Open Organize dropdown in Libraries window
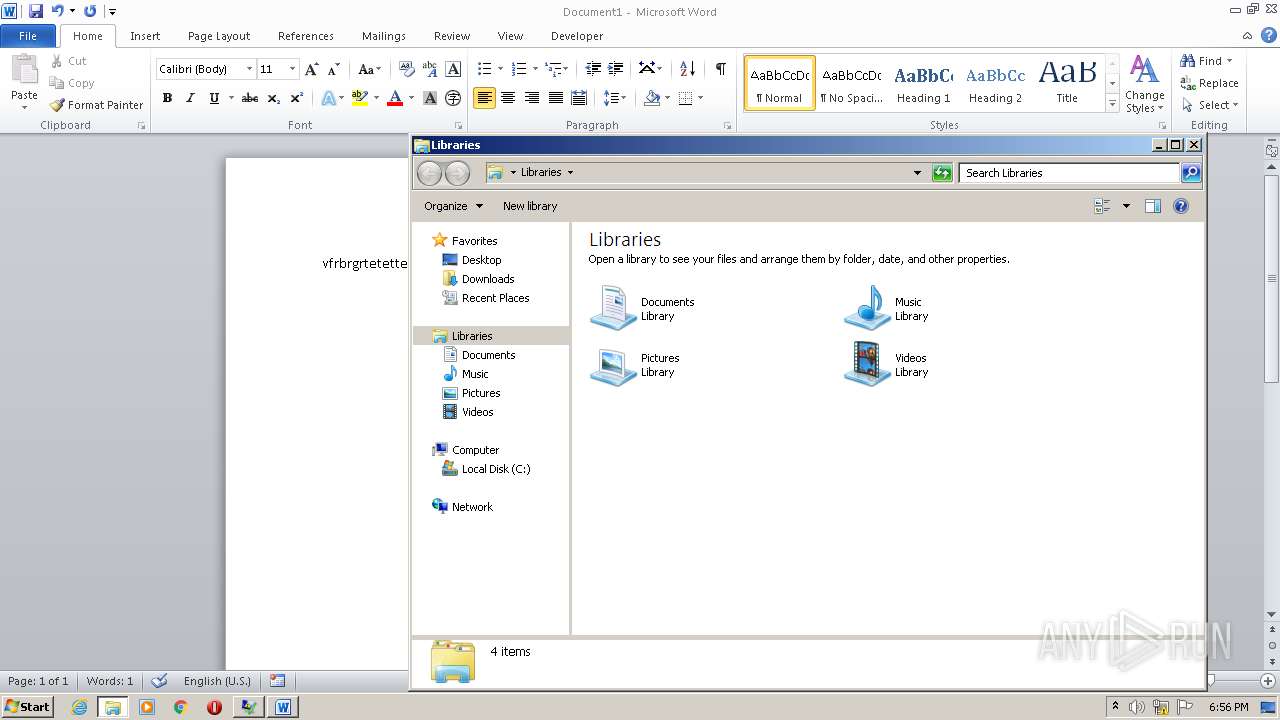Viewport: 1280px width, 720px height. [453, 206]
